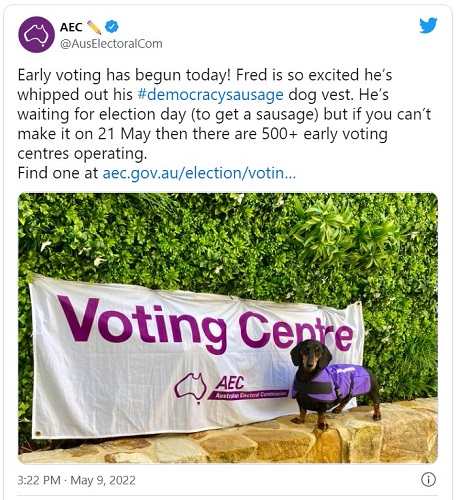Open the AEC purple profile avatar
Viewport: 456px width, 500px height.
[x=36, y=35]
